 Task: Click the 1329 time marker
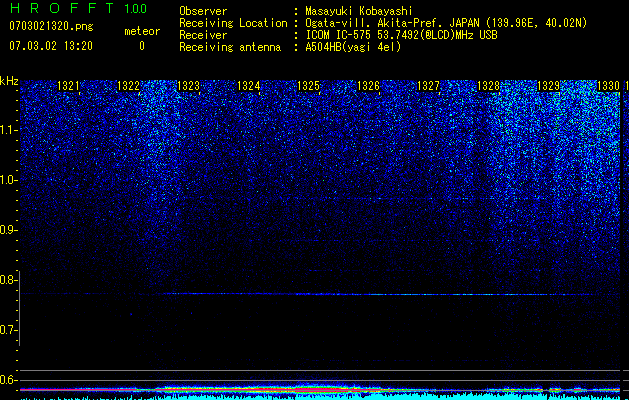[x=548, y=85]
